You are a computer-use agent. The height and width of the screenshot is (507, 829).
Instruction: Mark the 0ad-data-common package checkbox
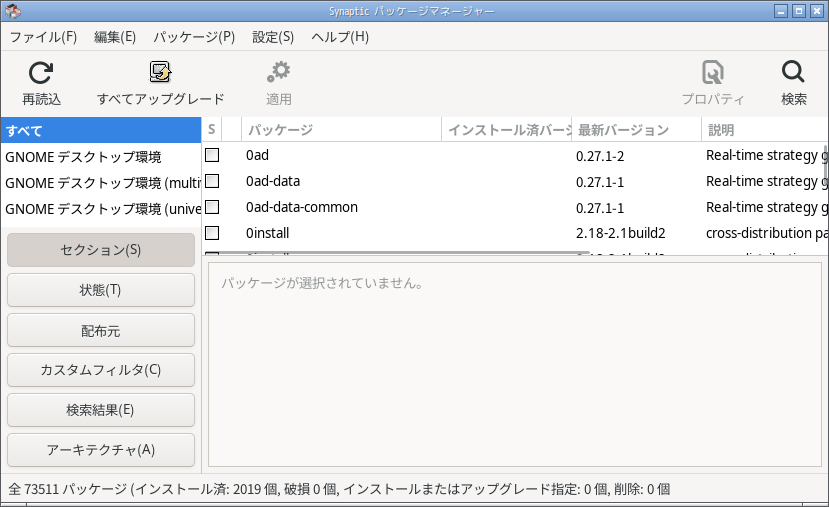click(x=212, y=208)
